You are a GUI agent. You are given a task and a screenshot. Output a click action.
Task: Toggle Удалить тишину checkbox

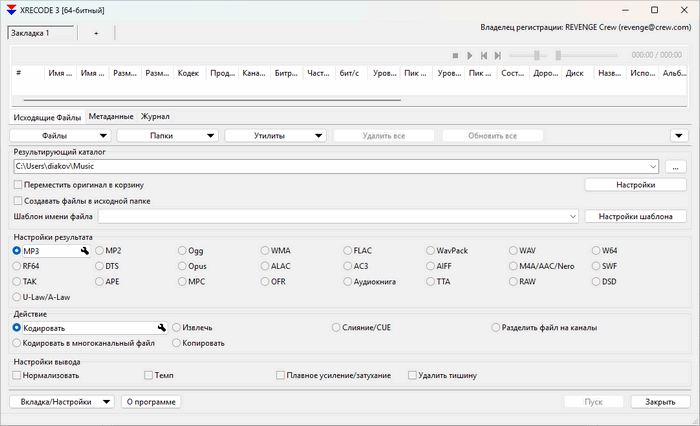[x=412, y=376]
